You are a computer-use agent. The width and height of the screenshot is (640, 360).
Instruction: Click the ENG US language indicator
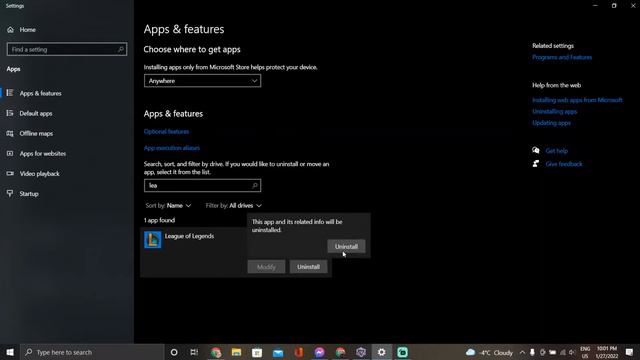(585, 352)
